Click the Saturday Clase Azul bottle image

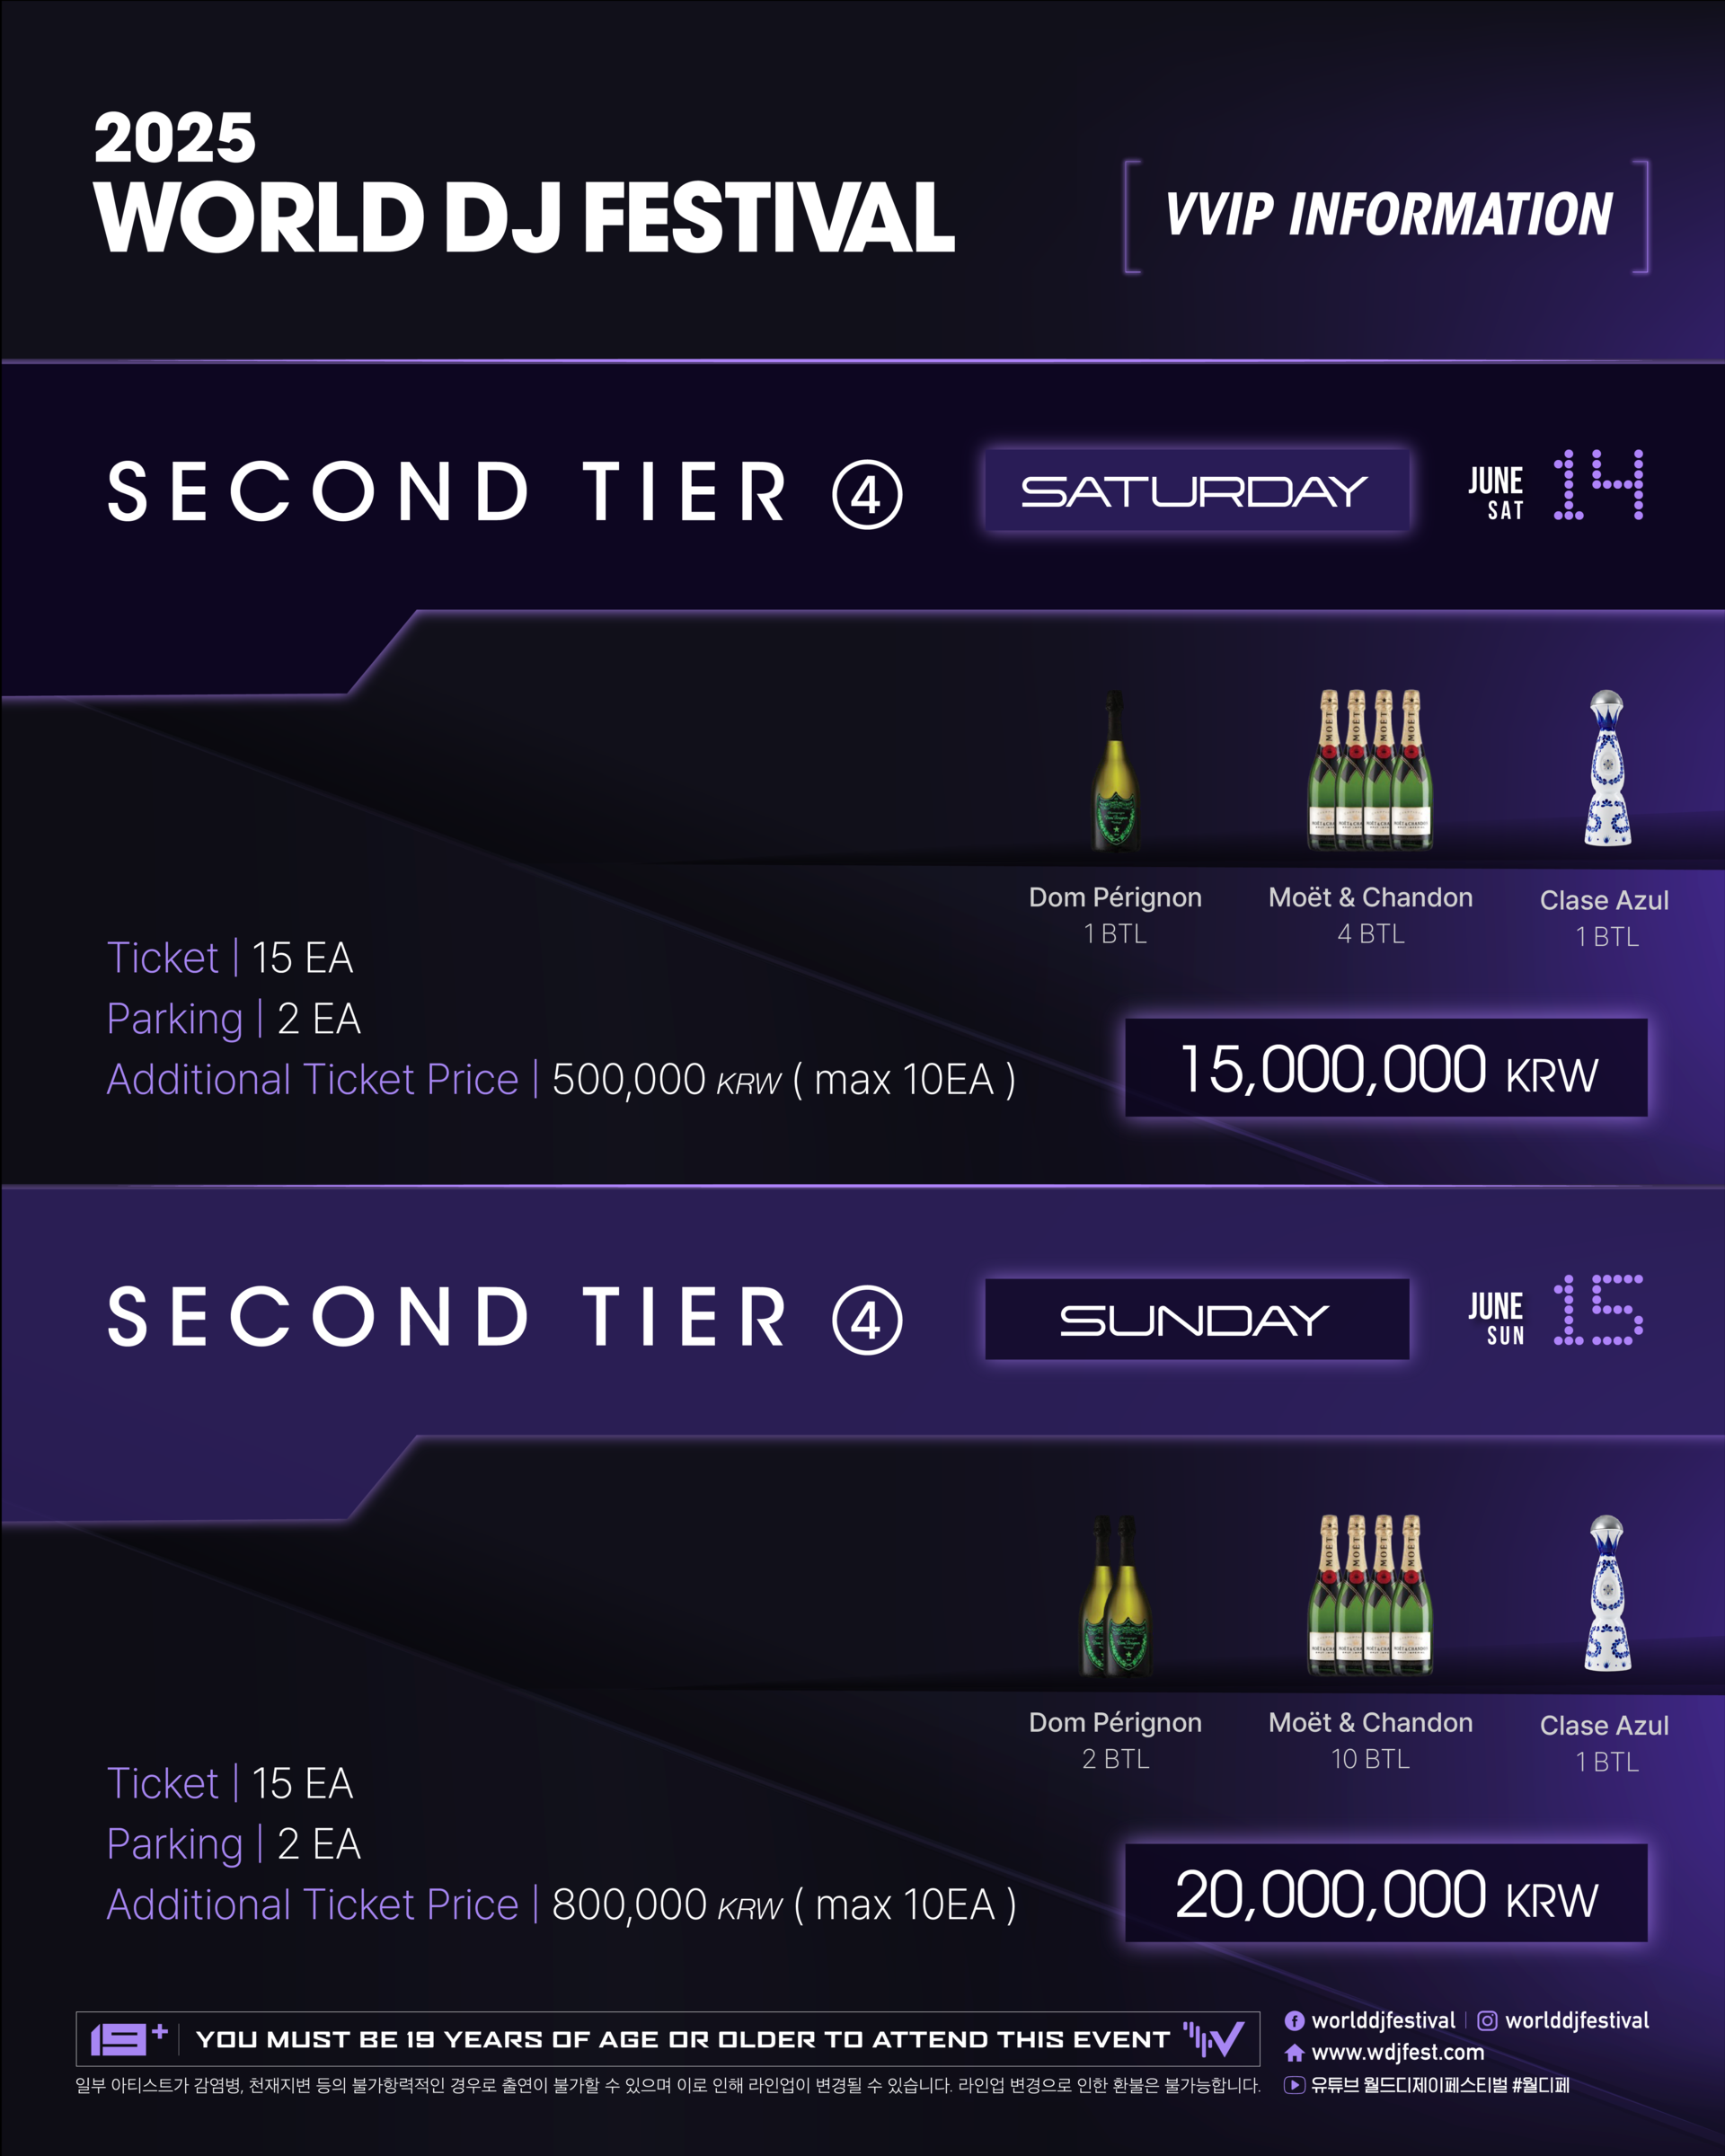pyautogui.click(x=1607, y=768)
